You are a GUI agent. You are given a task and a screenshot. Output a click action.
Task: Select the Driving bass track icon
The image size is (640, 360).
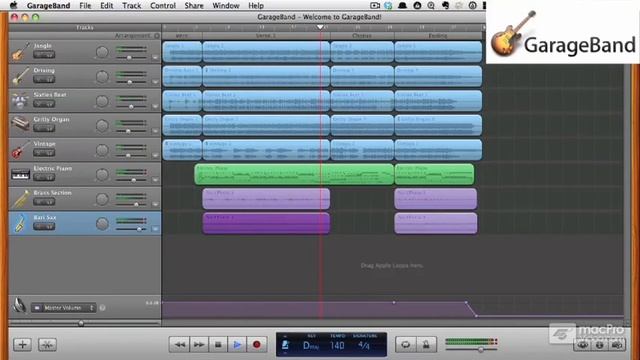coord(20,76)
